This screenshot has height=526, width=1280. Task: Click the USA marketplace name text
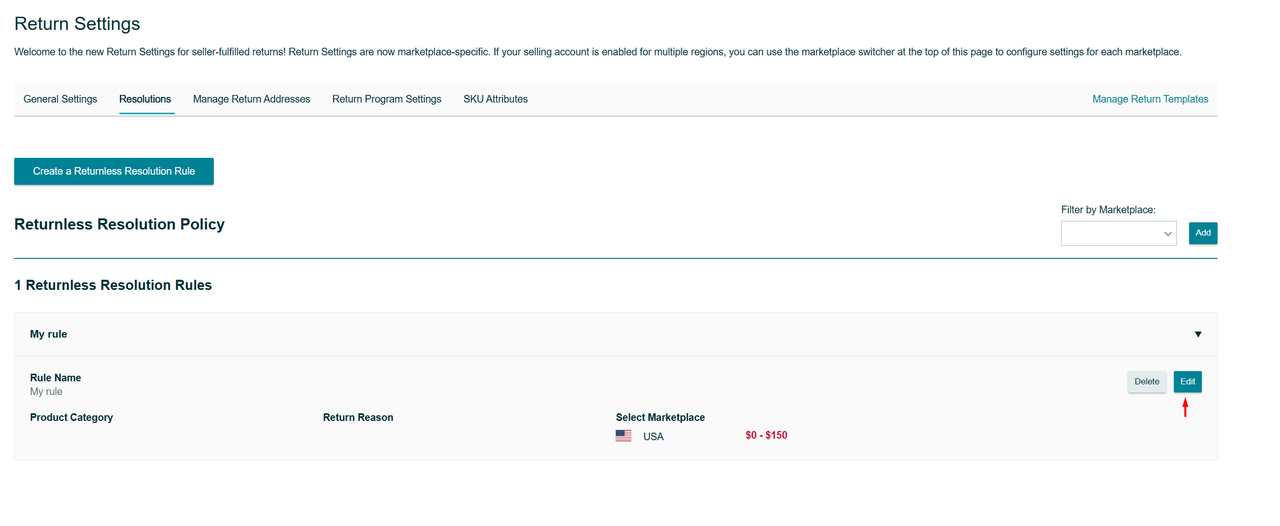653,437
